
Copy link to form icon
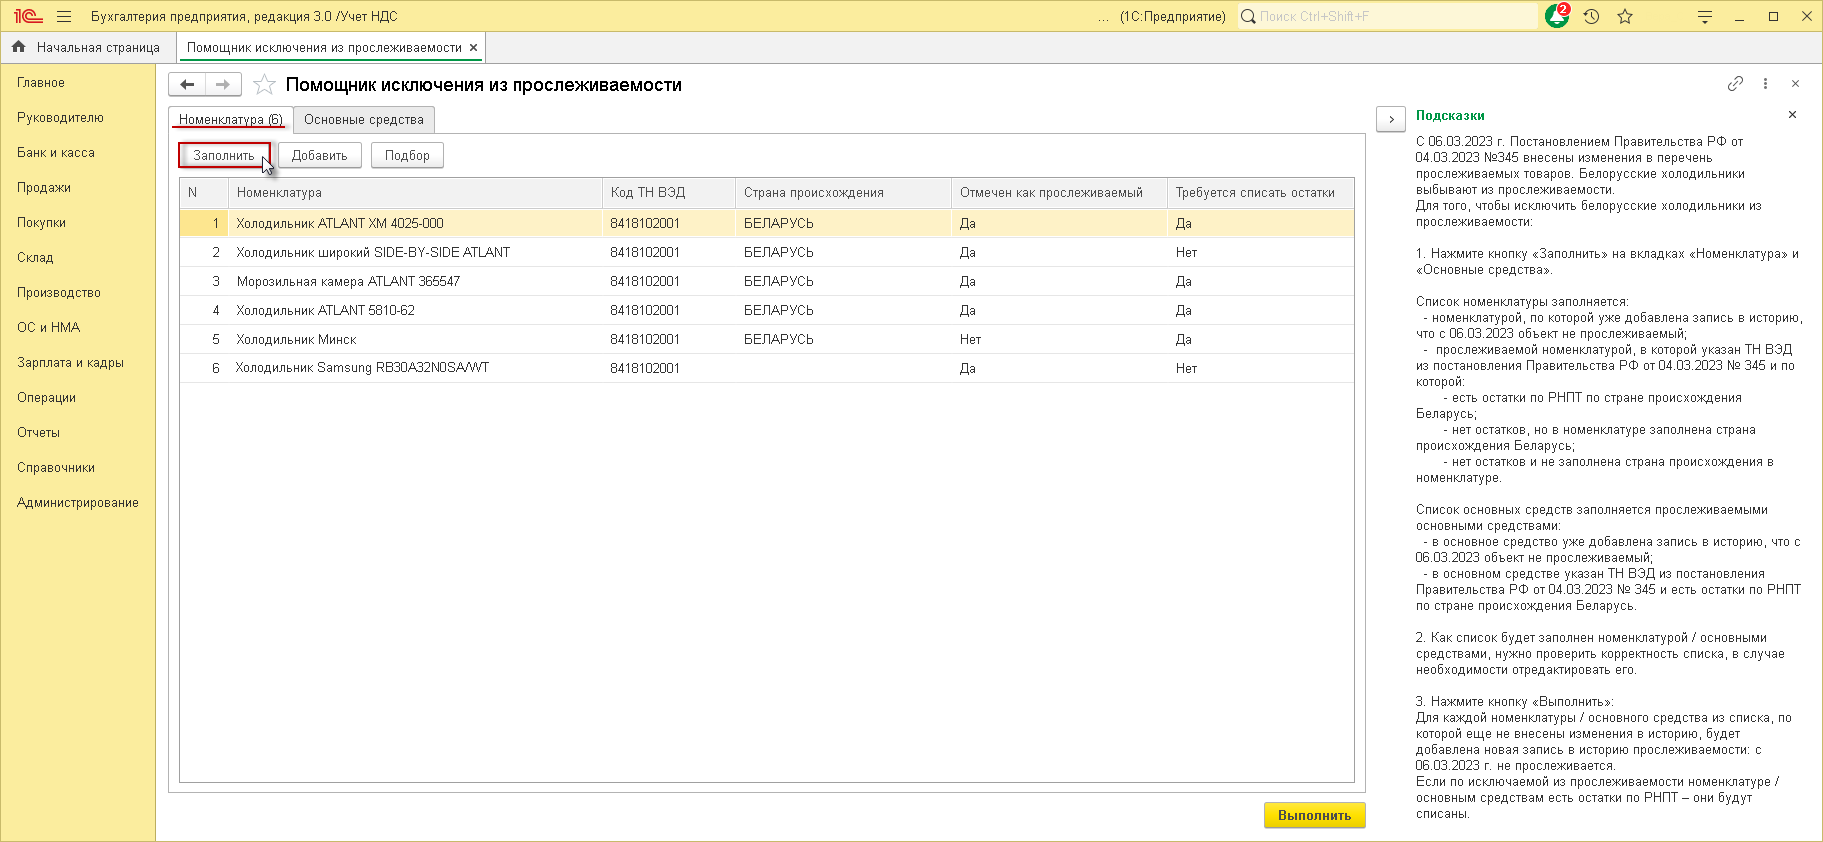tap(1735, 84)
